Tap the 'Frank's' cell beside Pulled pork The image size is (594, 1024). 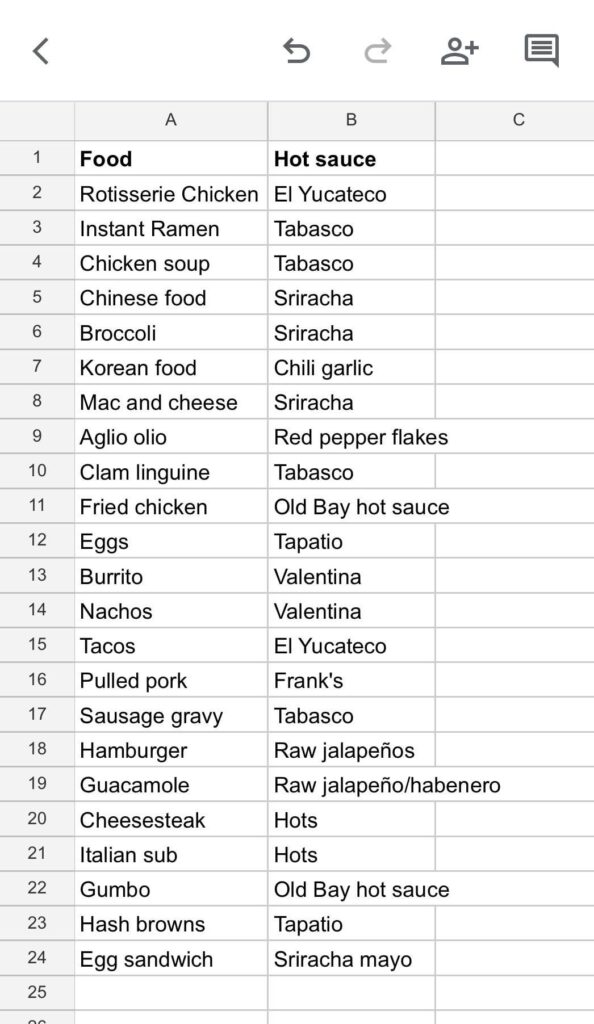[350, 680]
